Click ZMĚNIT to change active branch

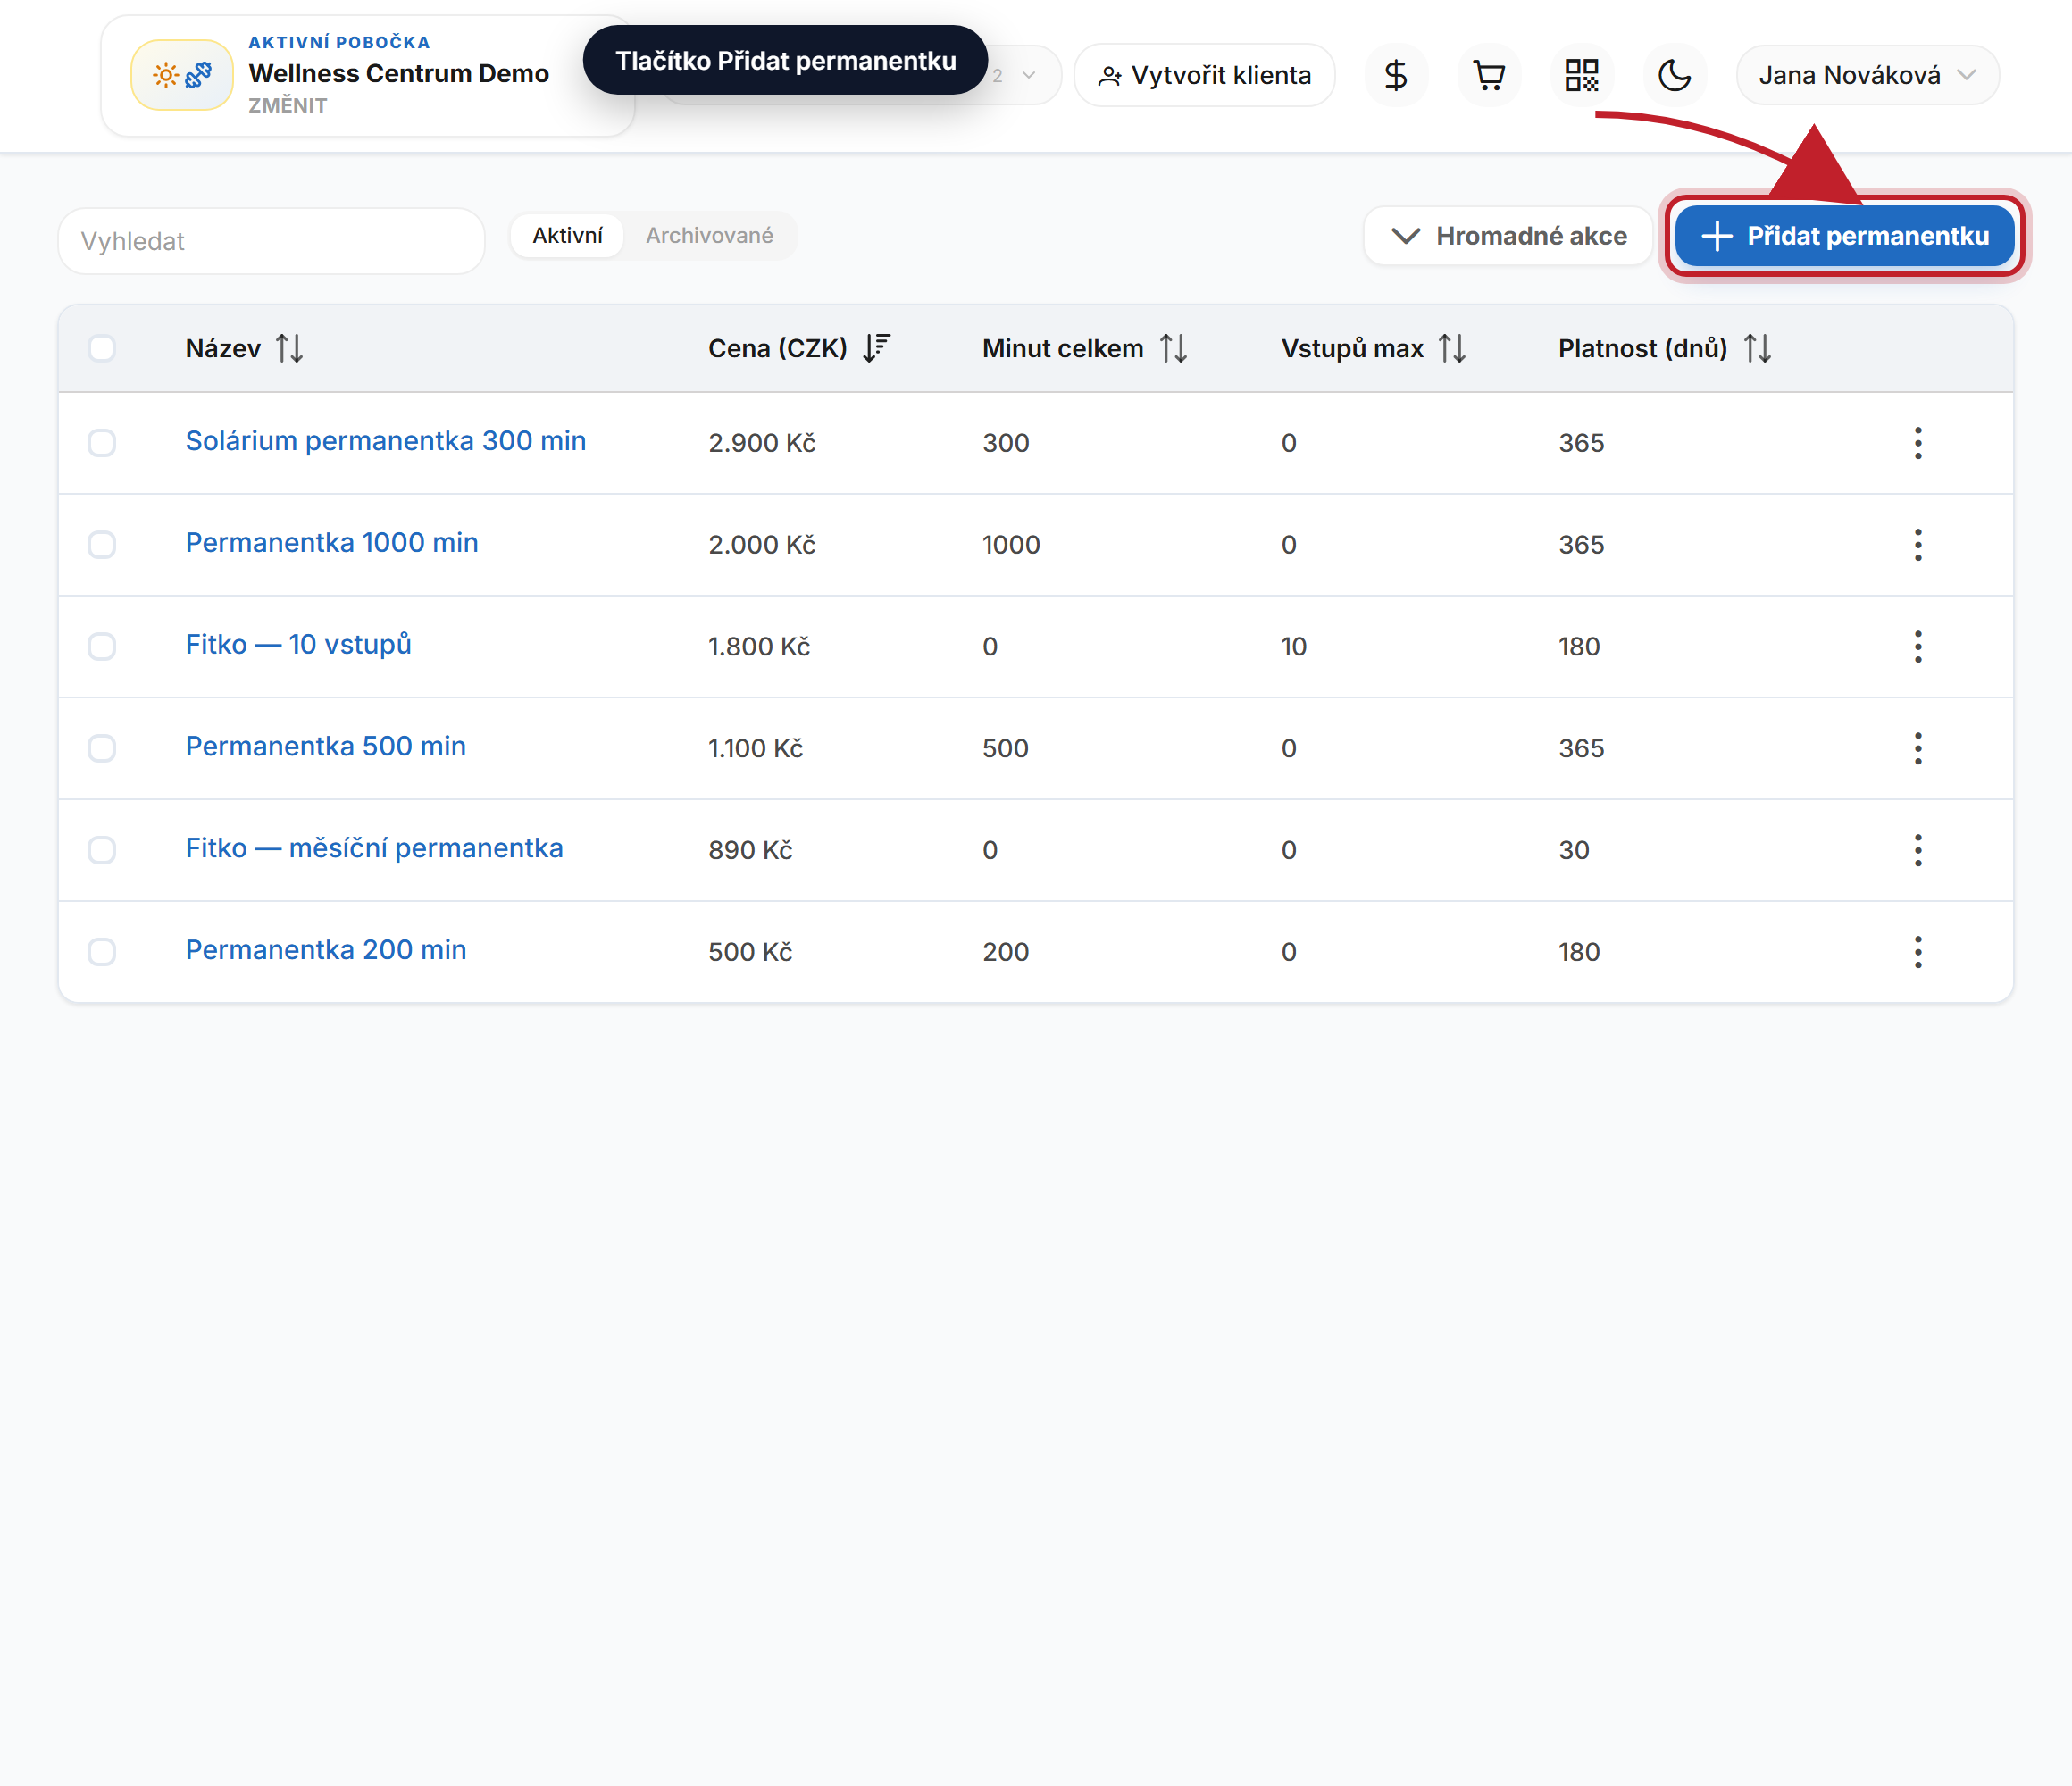[x=288, y=105]
